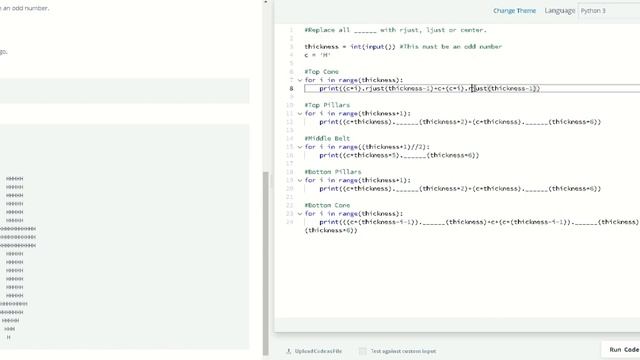Open the Change Theme link
Screen dimensions: 640x360
pos(514,11)
